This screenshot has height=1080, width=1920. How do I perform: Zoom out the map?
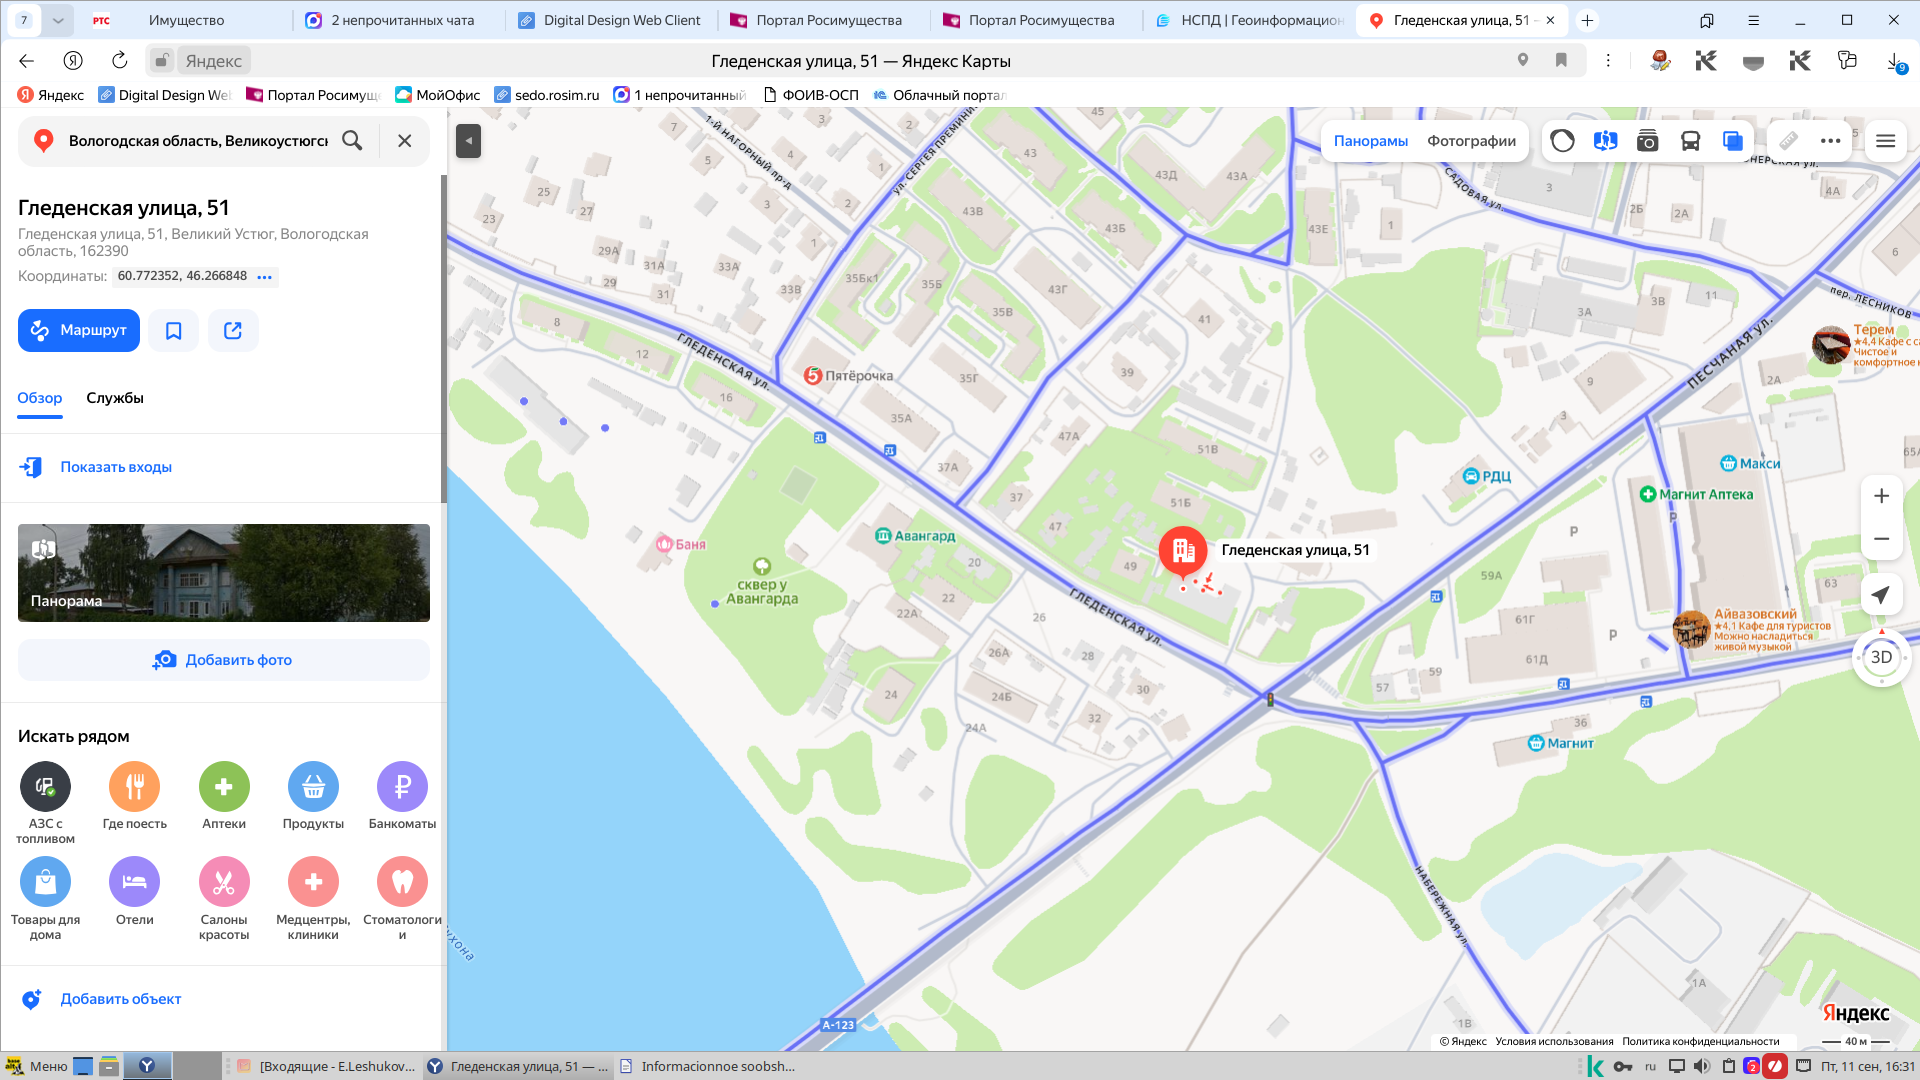pos(1881,539)
